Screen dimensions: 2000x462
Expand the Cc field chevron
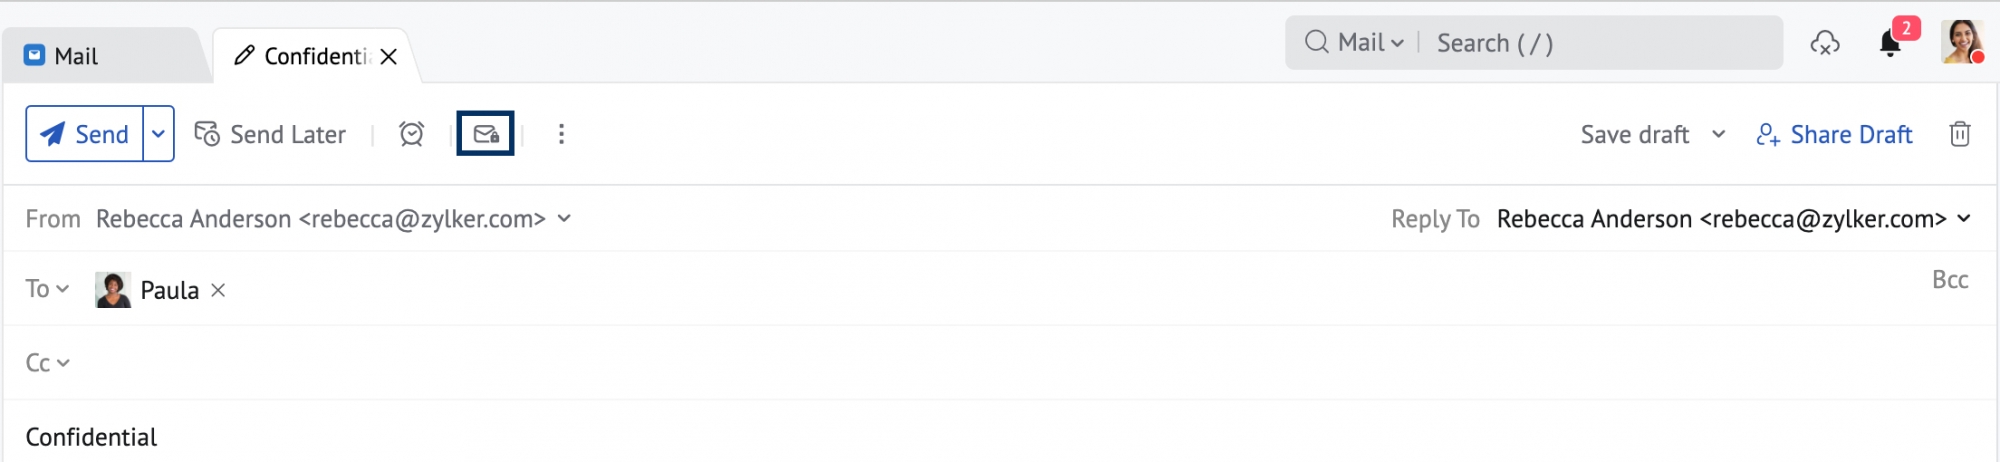63,363
